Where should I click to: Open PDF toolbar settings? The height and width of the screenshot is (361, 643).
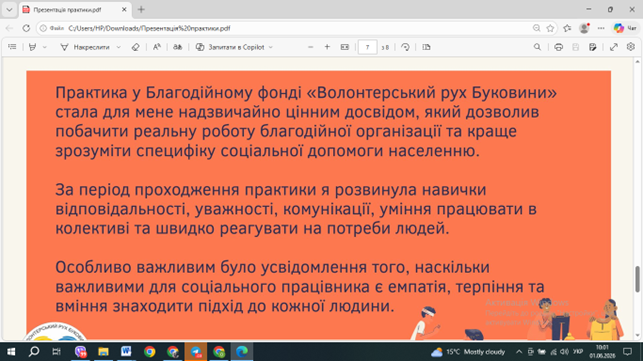(x=631, y=47)
